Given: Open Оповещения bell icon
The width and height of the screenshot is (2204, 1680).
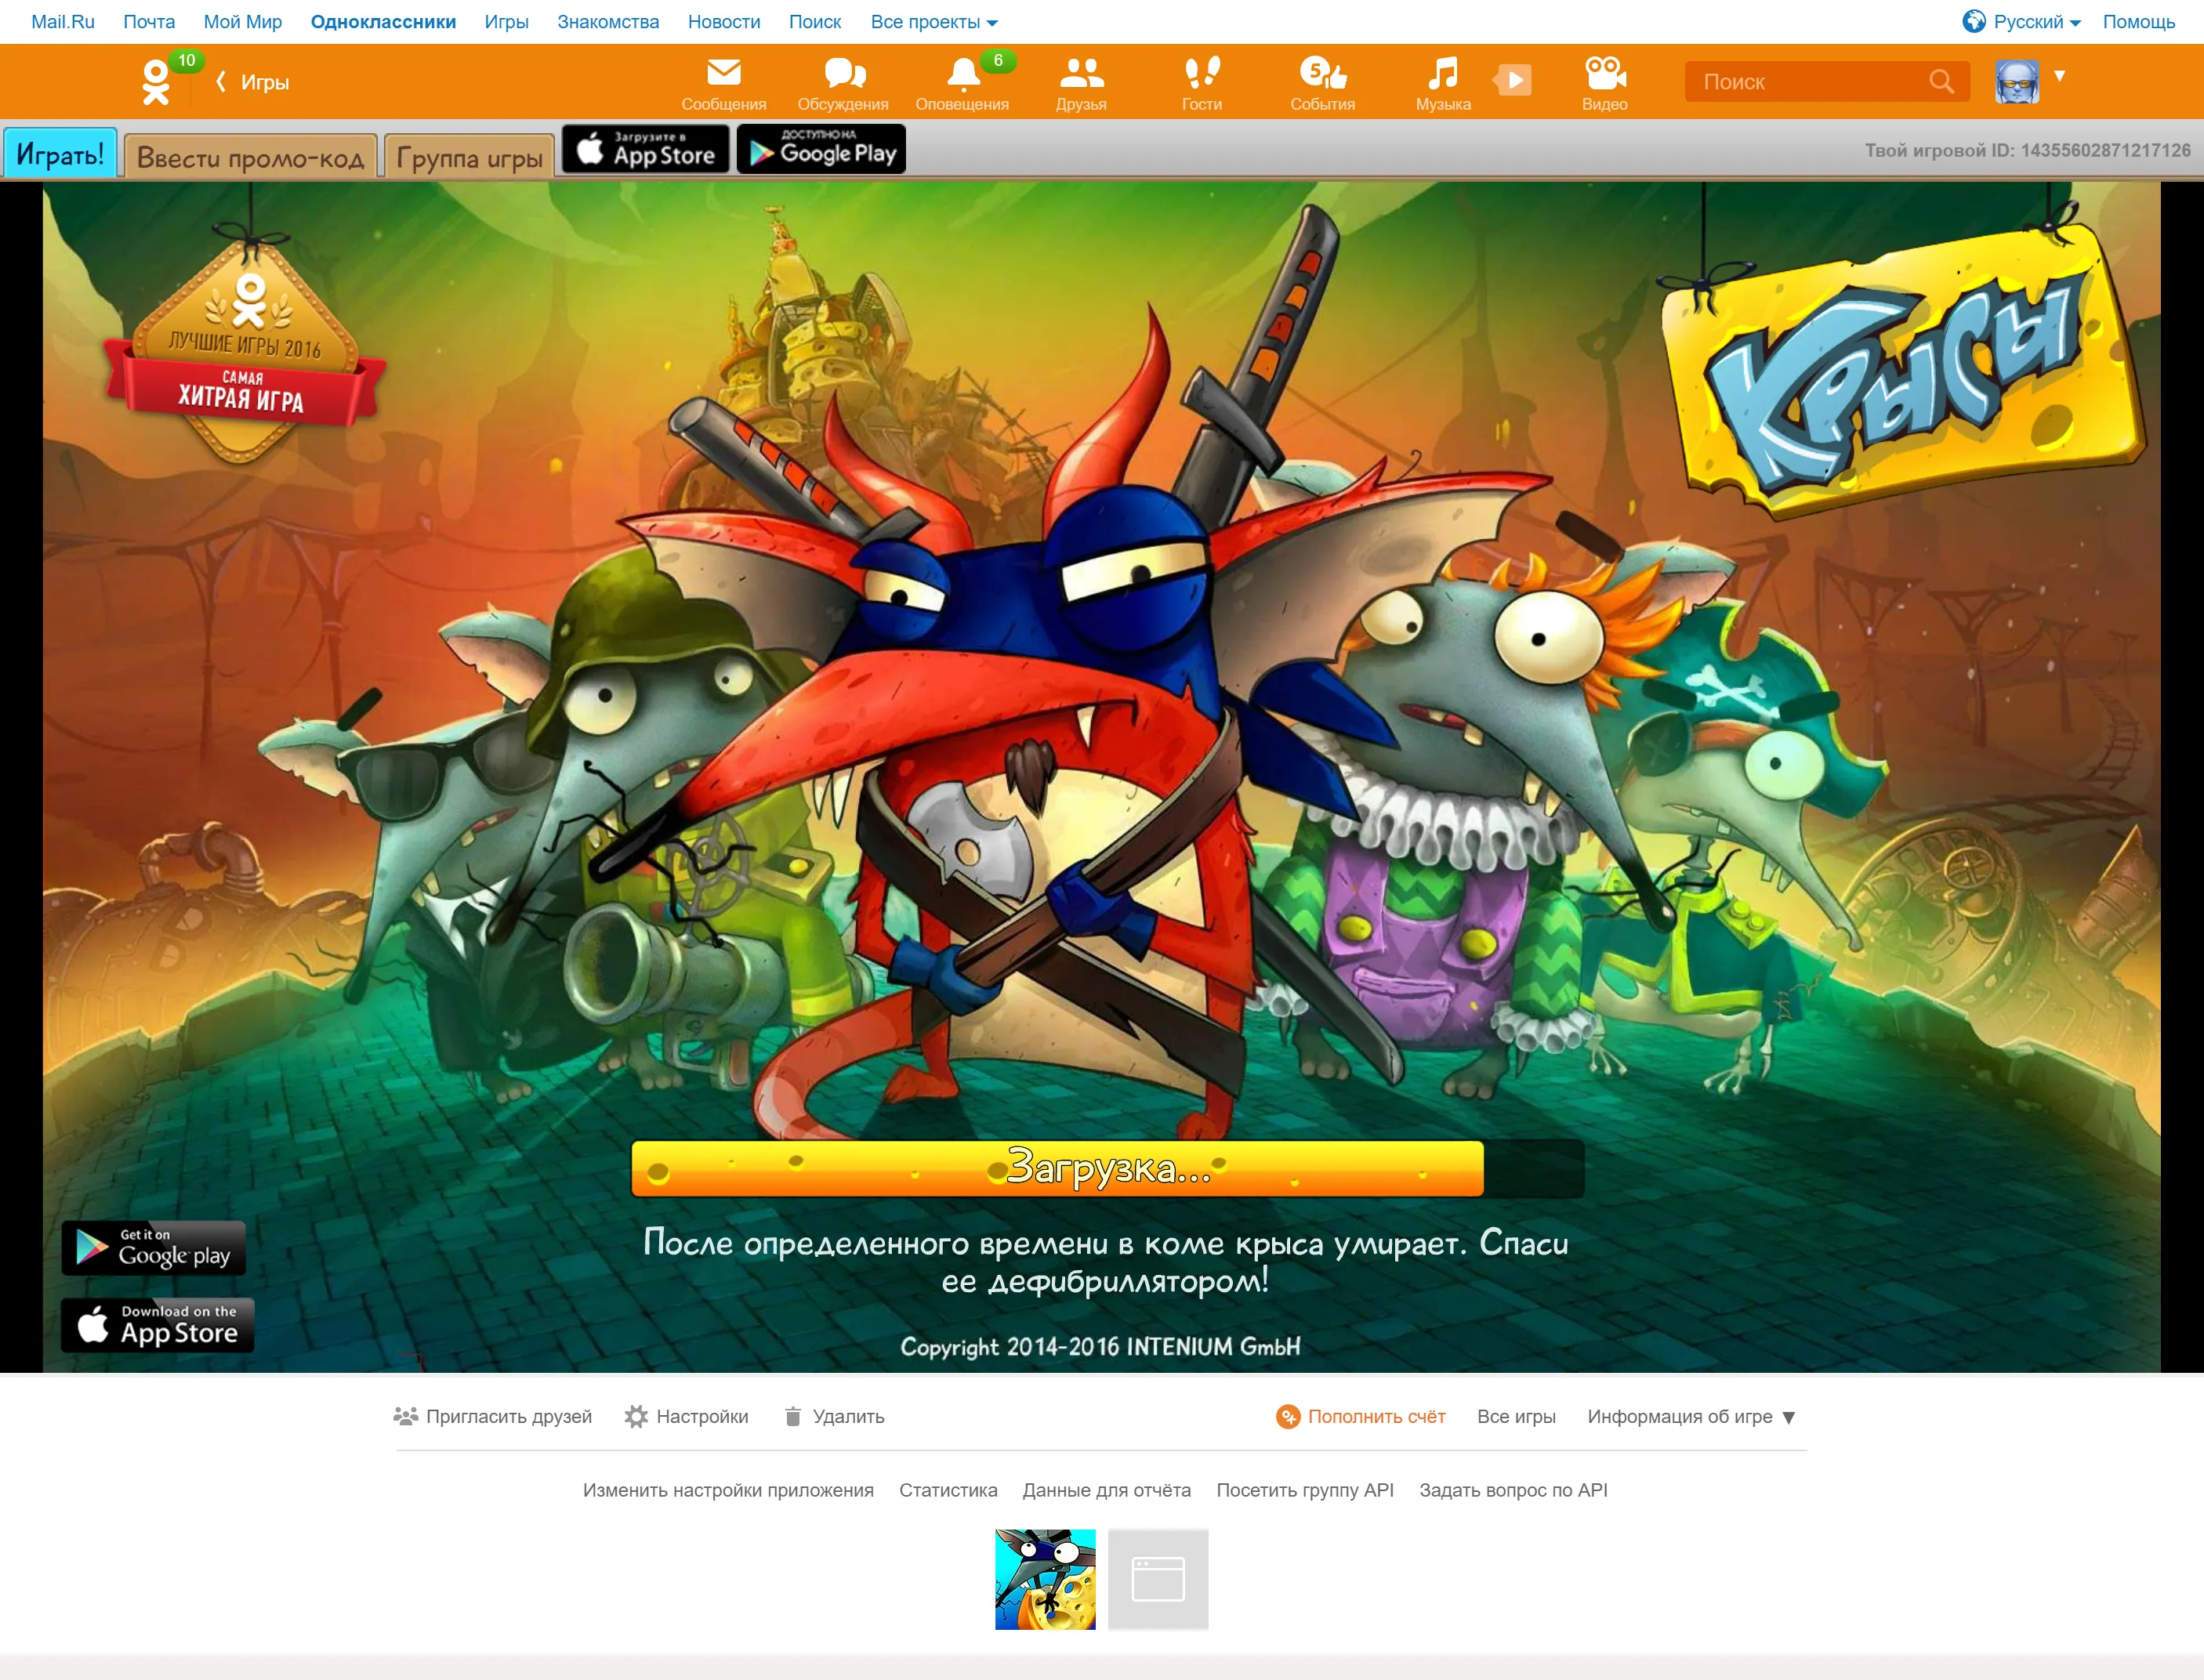Looking at the screenshot, I should 962,72.
